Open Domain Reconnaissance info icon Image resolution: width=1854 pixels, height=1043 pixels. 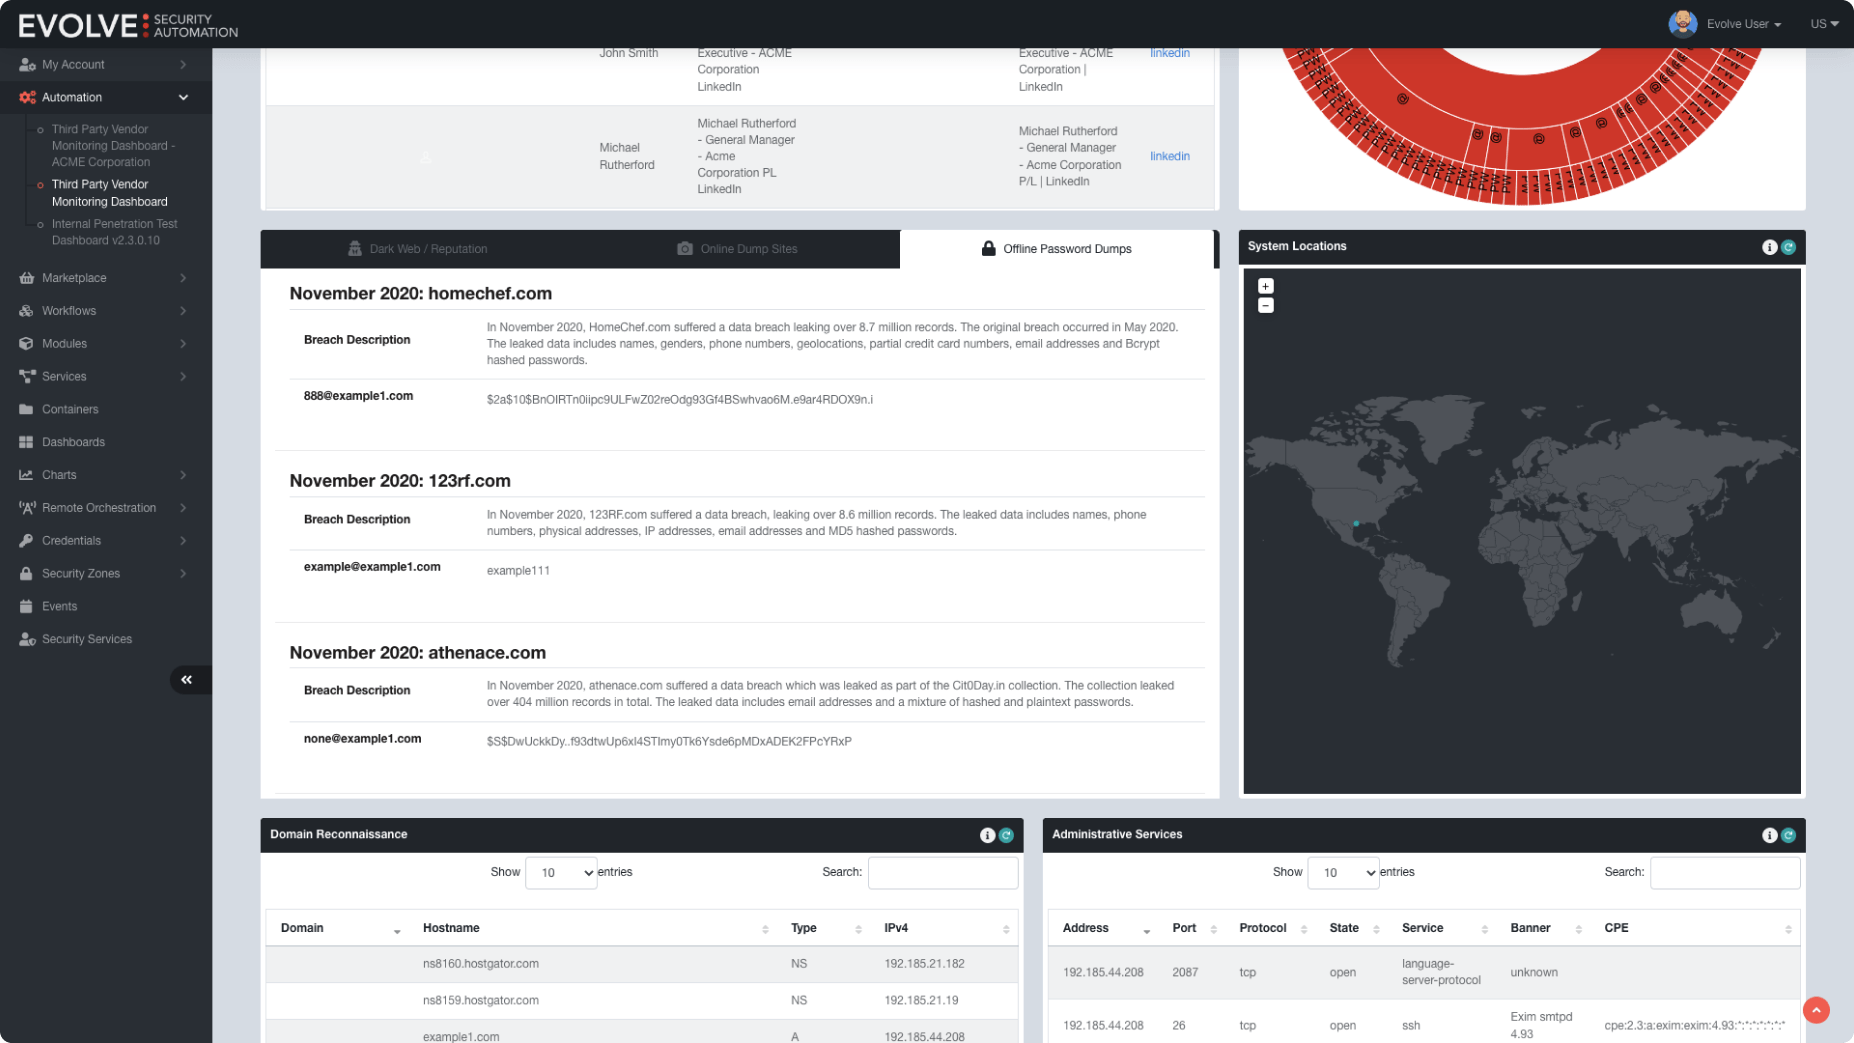coord(987,835)
